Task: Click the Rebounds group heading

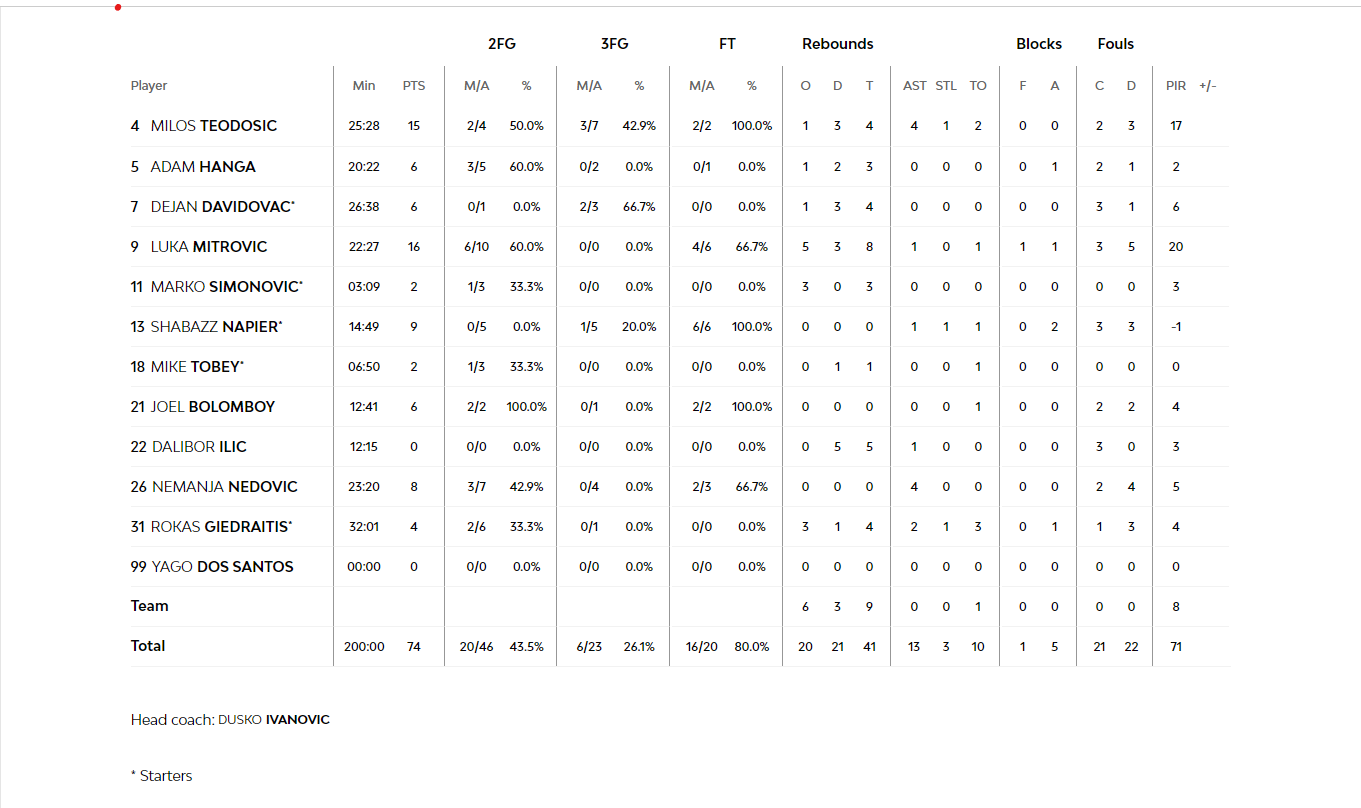Action: [837, 44]
